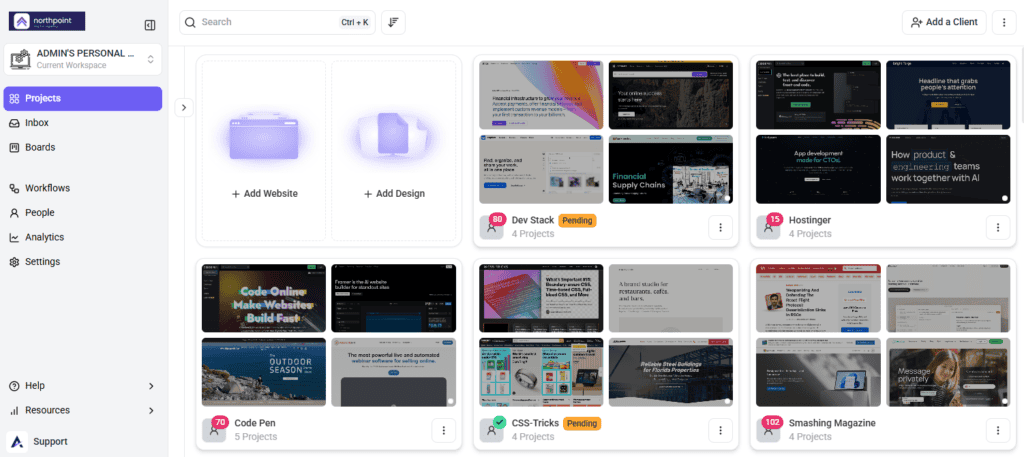Click the Code Pen client avatar
Image resolution: width=1024 pixels, height=457 pixels.
[x=214, y=430]
